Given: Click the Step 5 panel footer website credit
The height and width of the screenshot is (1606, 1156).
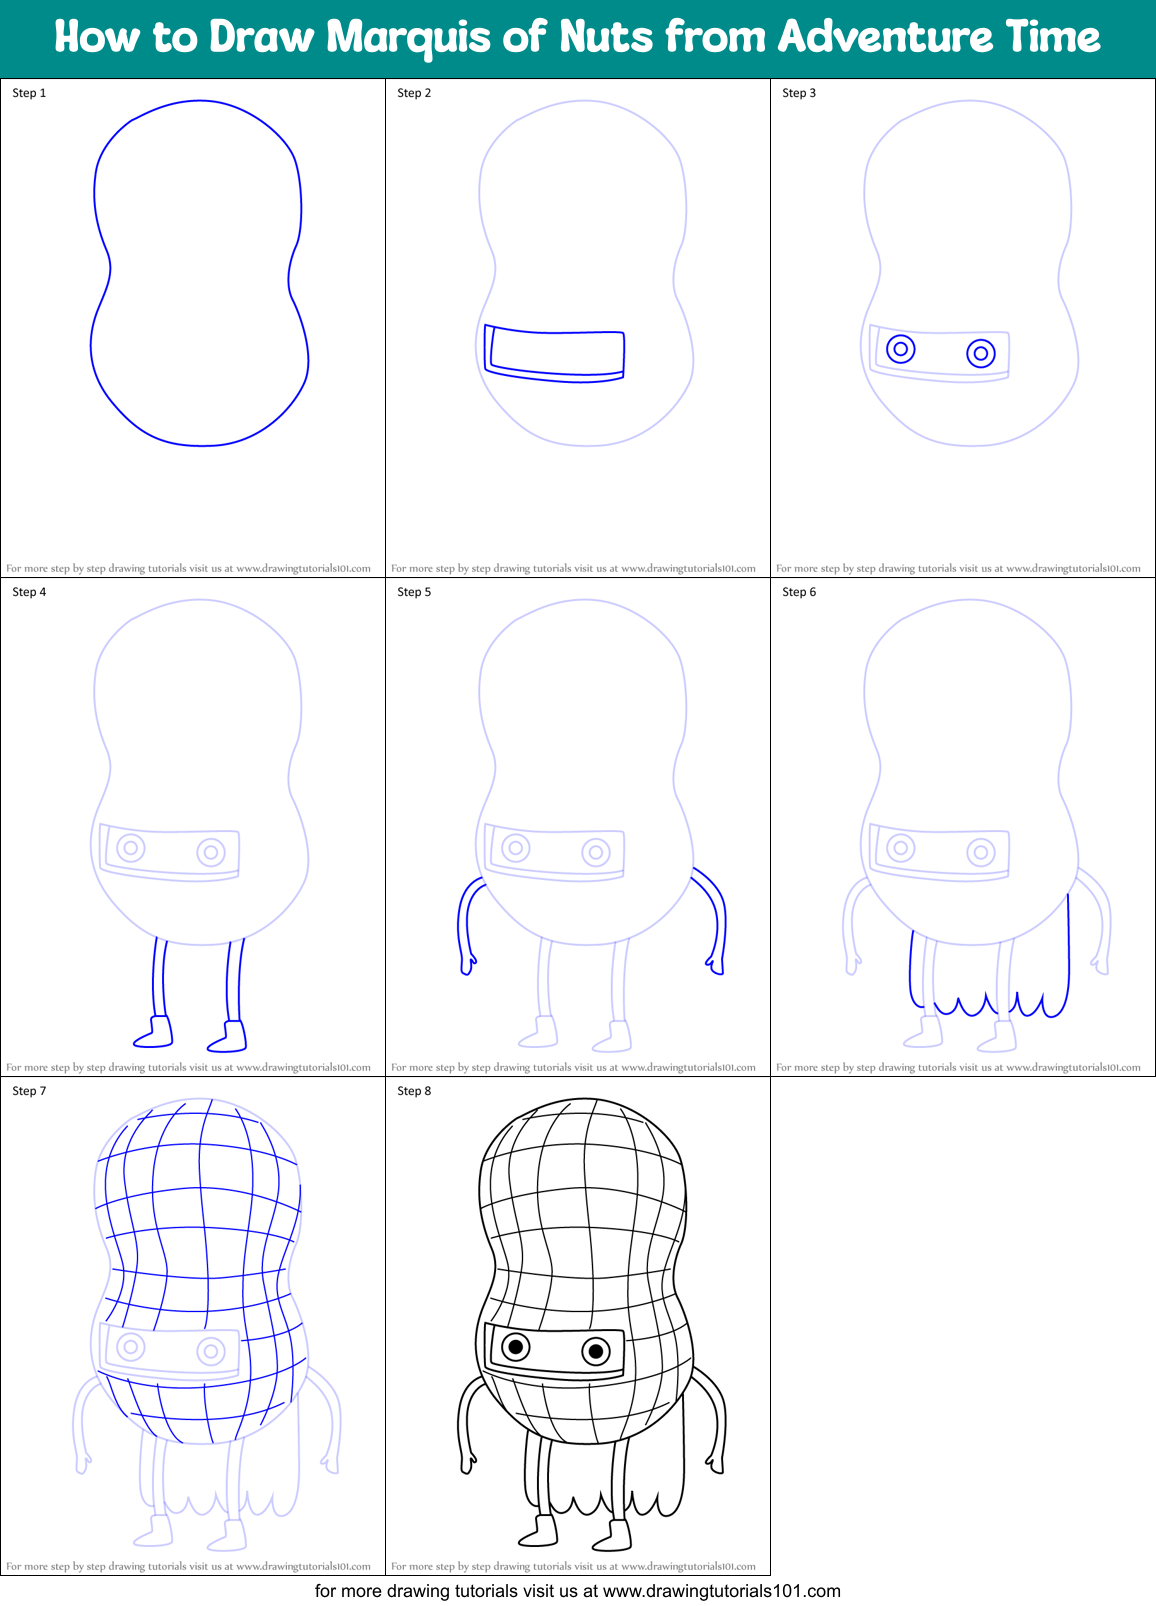Looking at the screenshot, I should tap(574, 1067).
